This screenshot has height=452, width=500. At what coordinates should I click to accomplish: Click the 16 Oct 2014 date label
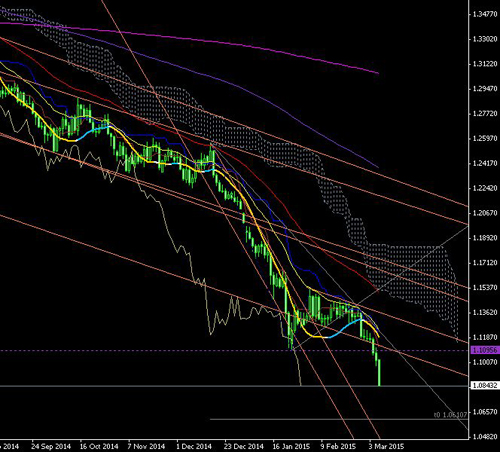(x=99, y=446)
